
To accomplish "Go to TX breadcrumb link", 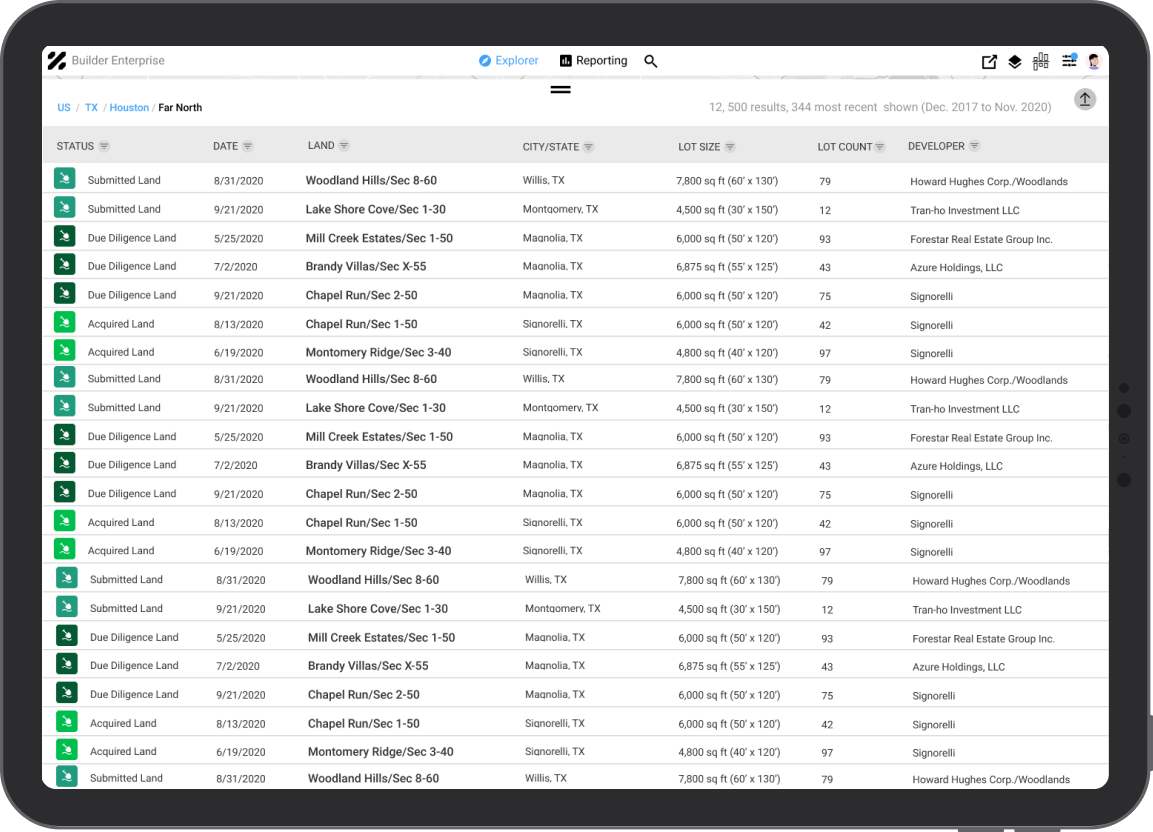I will tap(91, 107).
